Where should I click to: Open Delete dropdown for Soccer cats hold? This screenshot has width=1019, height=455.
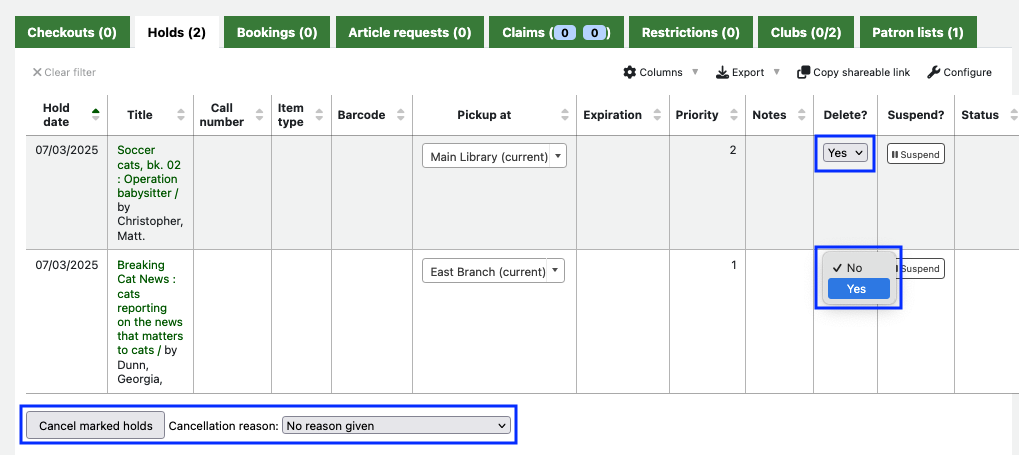845,154
